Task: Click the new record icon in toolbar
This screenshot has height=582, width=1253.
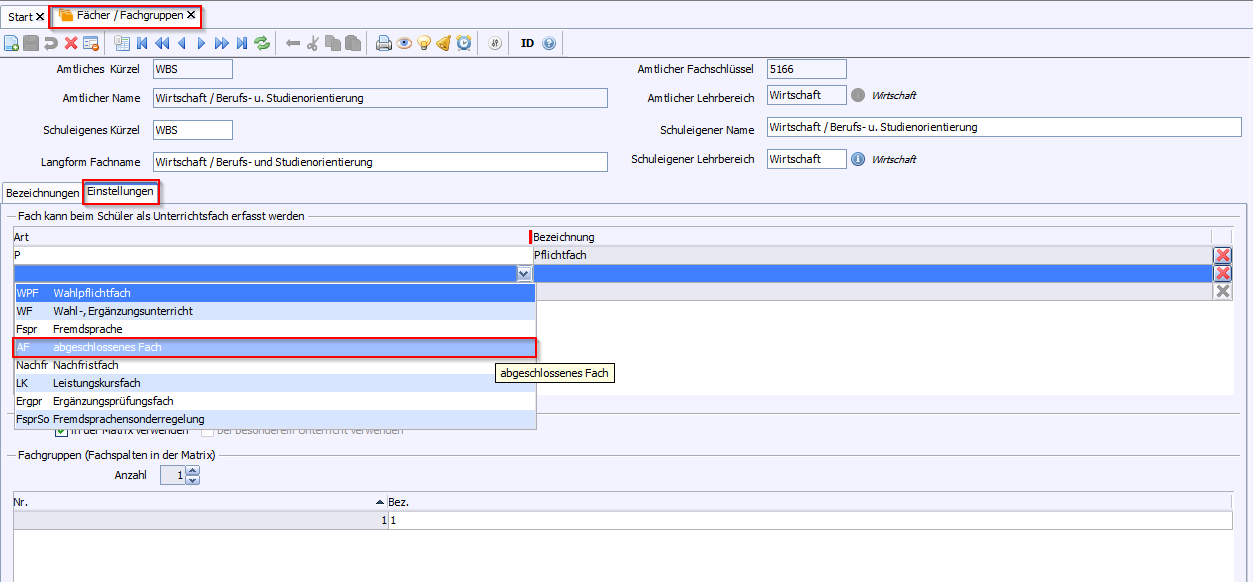Action: point(11,43)
